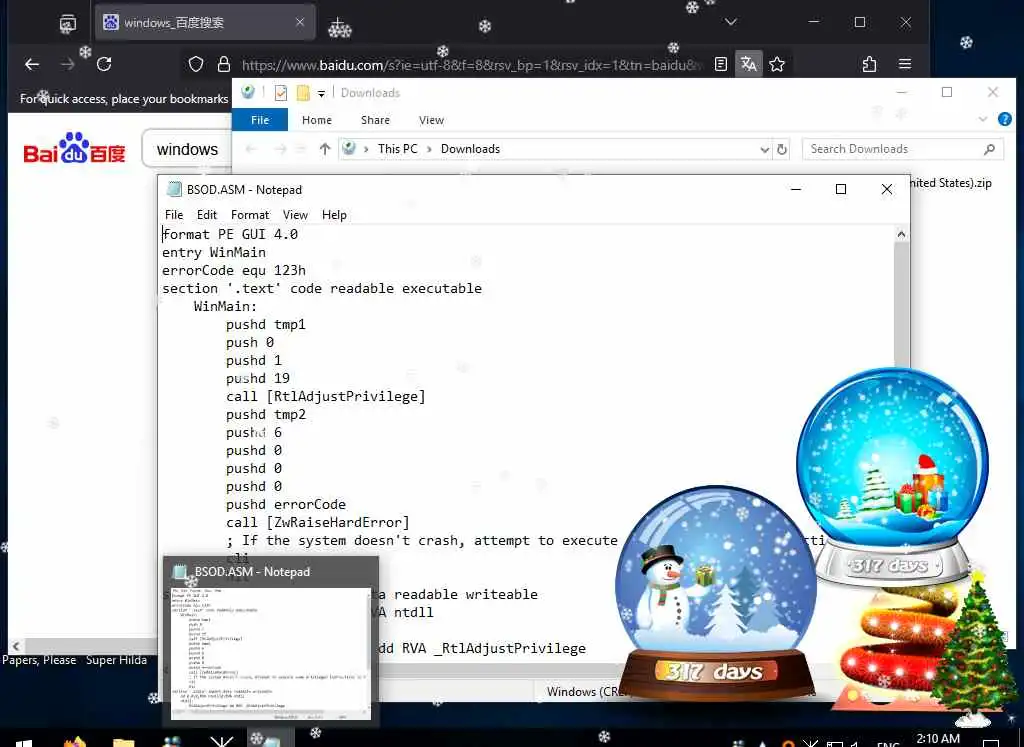This screenshot has width=1024, height=747.
Task: Open Notepad Format menu
Action: pos(249,215)
